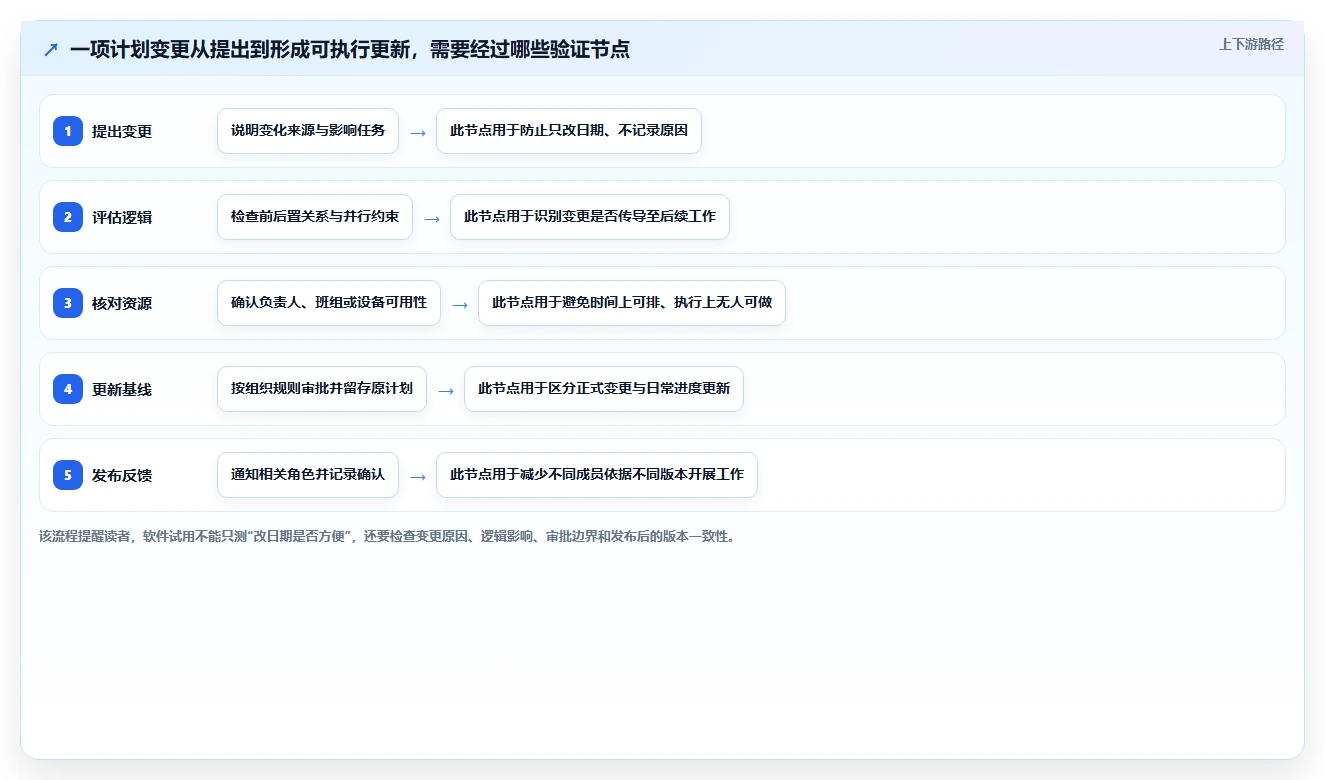
Task: Click the 核对资源 step label
Action: click(x=122, y=303)
